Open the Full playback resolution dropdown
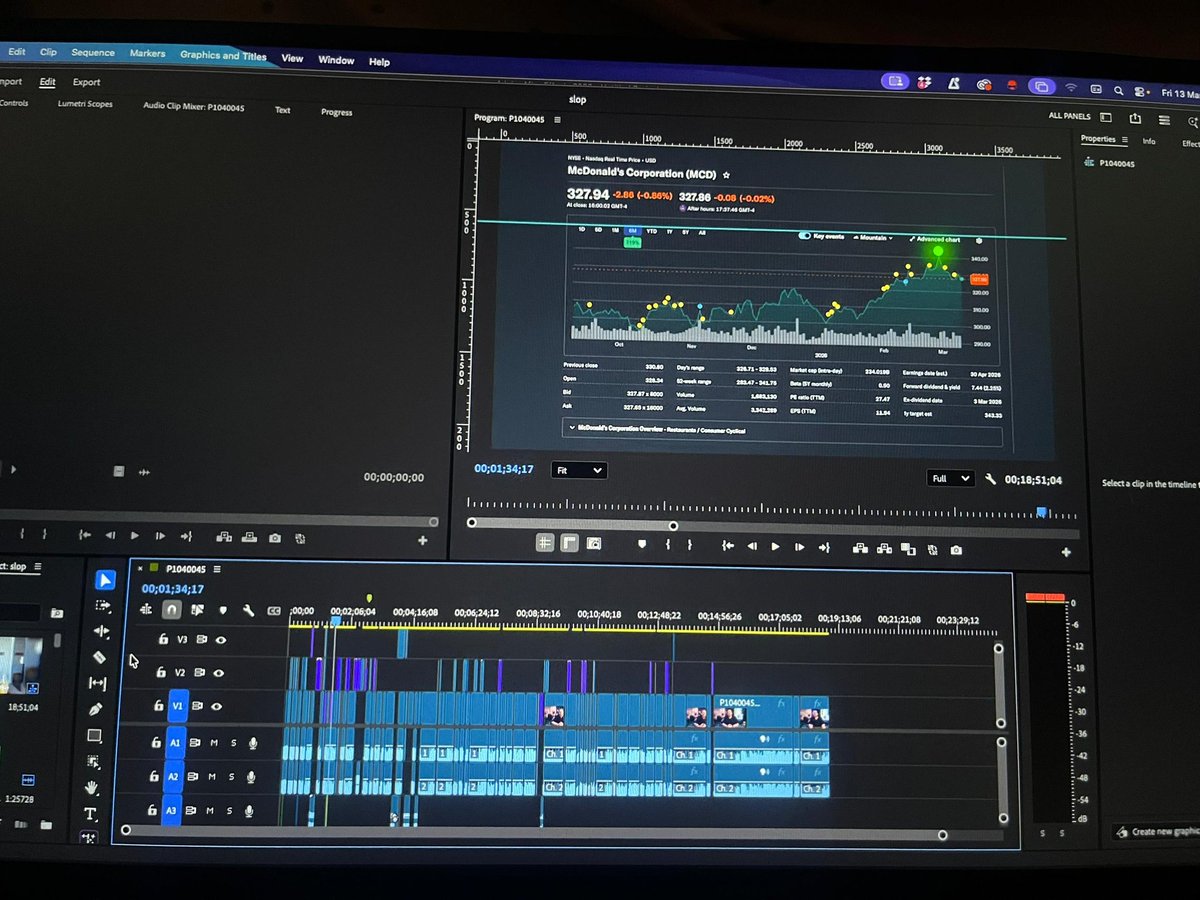Viewport: 1200px width, 900px height. click(x=949, y=478)
